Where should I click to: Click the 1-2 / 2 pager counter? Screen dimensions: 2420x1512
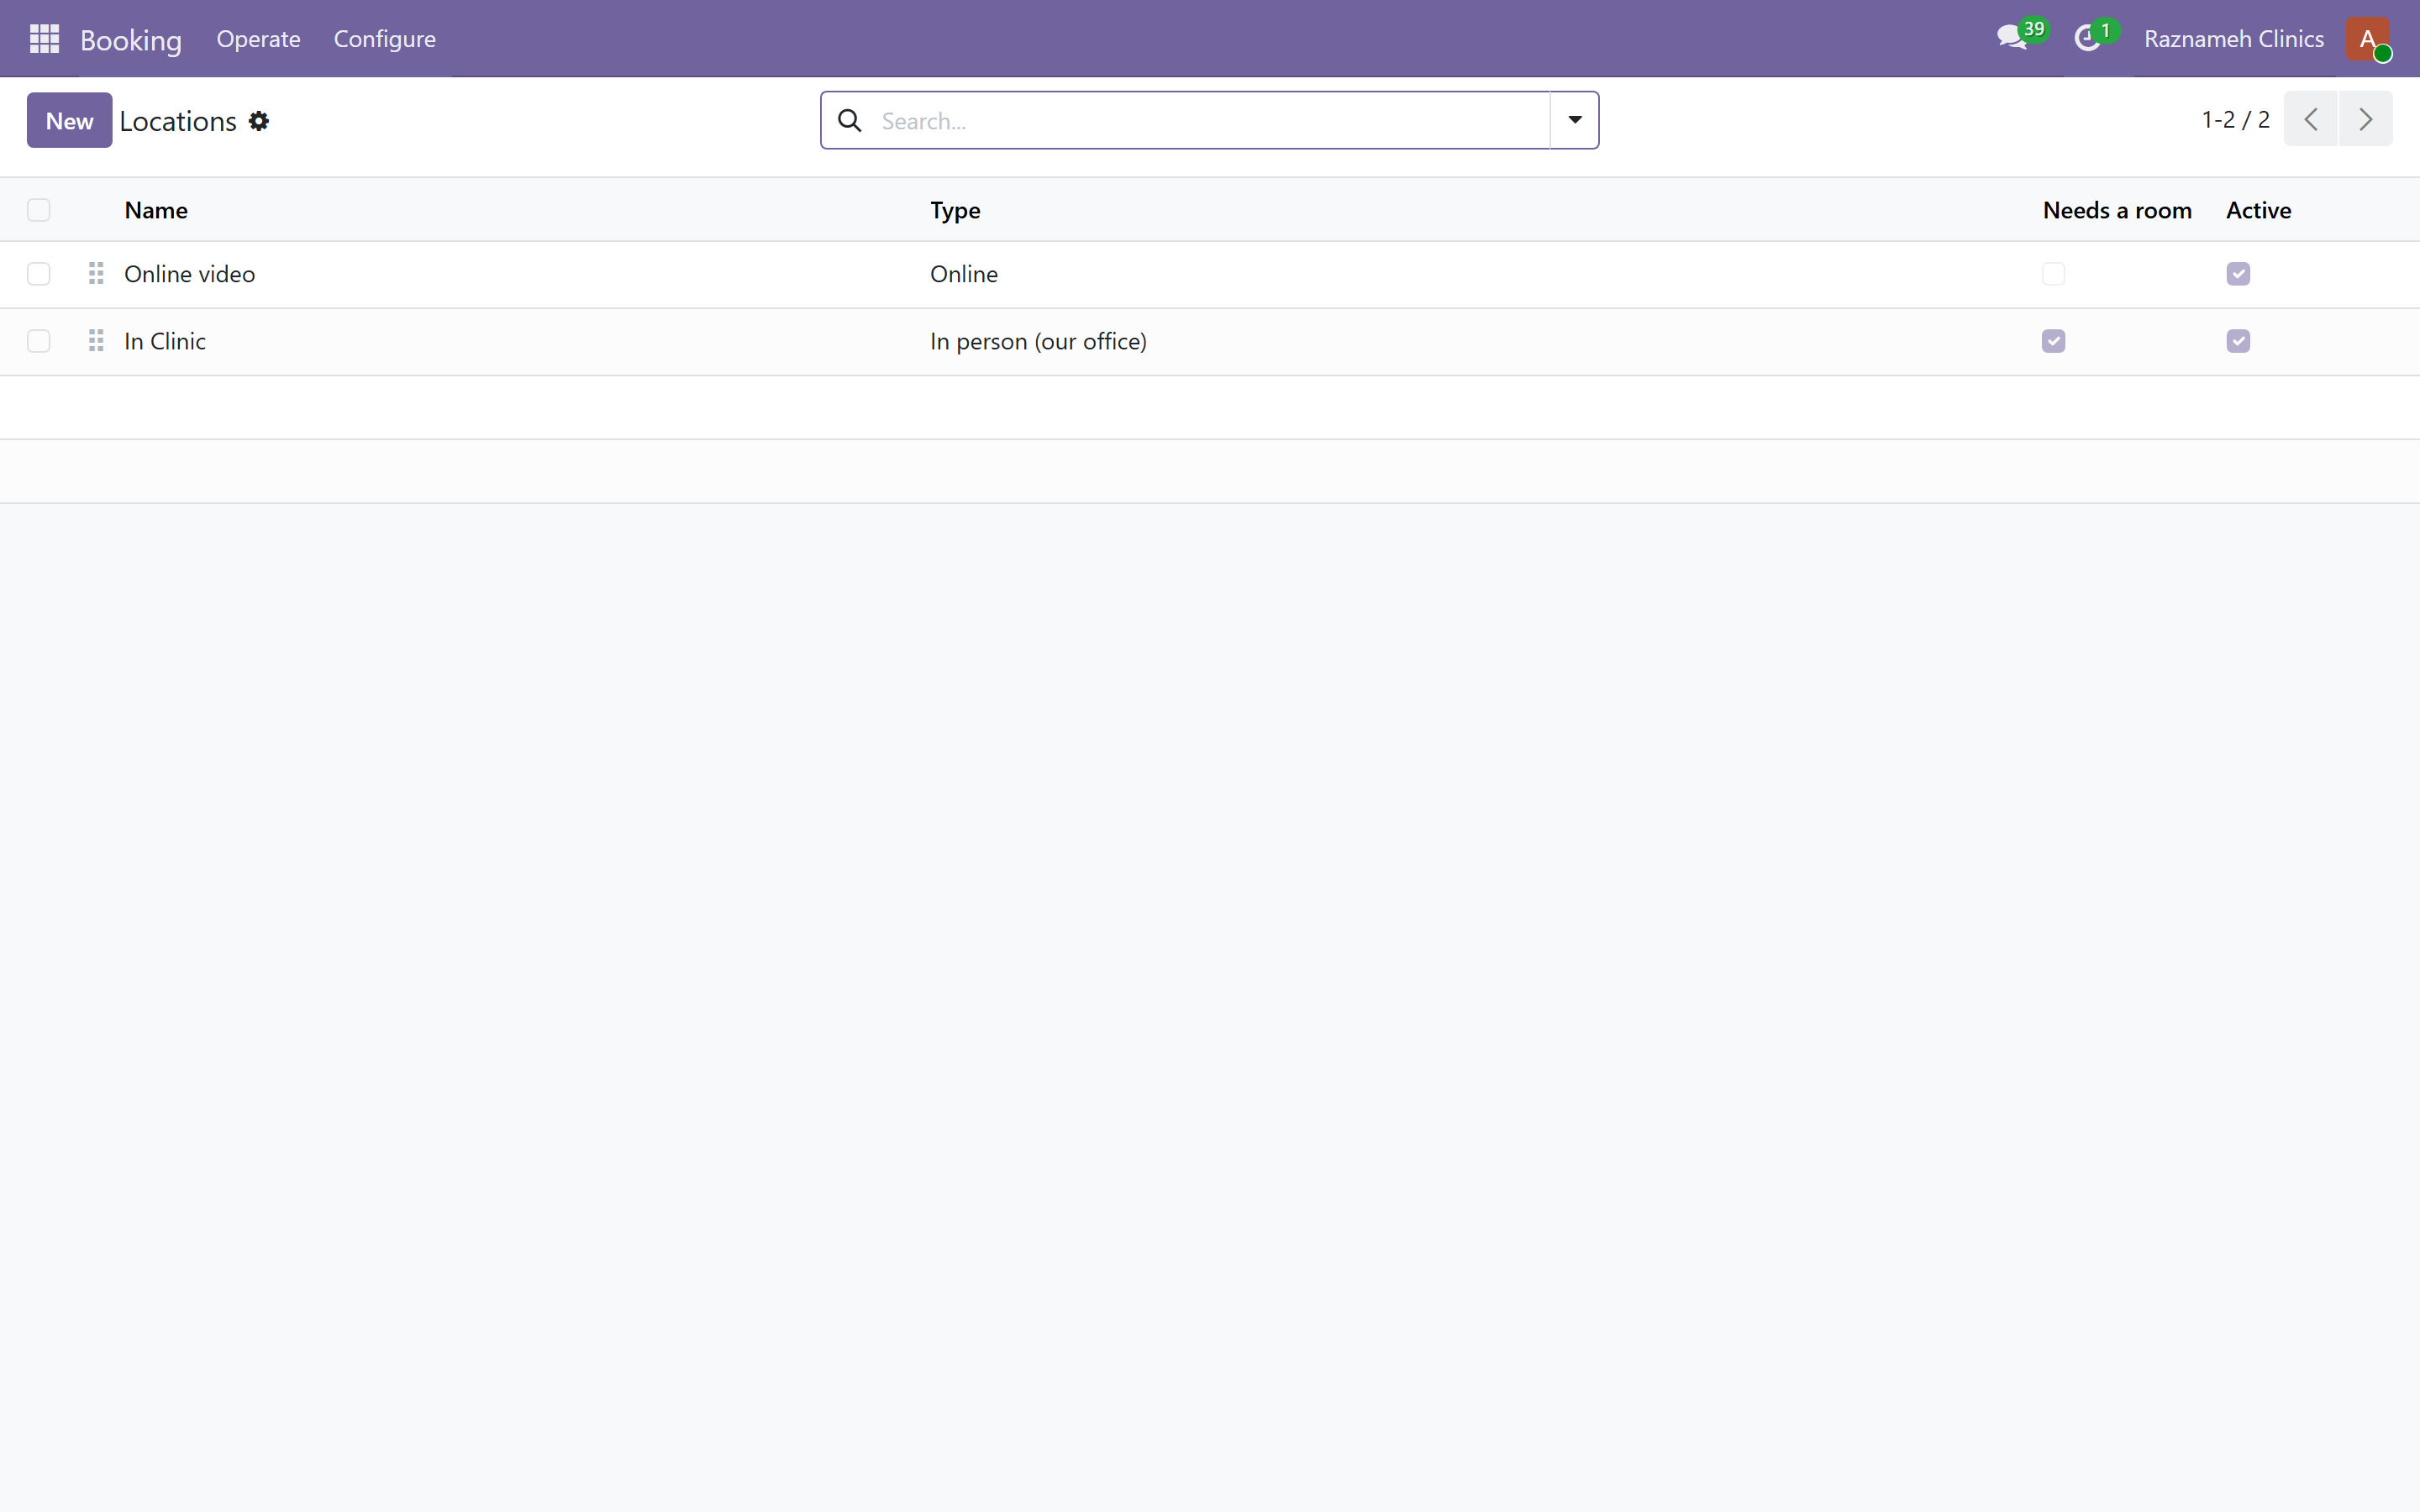pos(2235,119)
